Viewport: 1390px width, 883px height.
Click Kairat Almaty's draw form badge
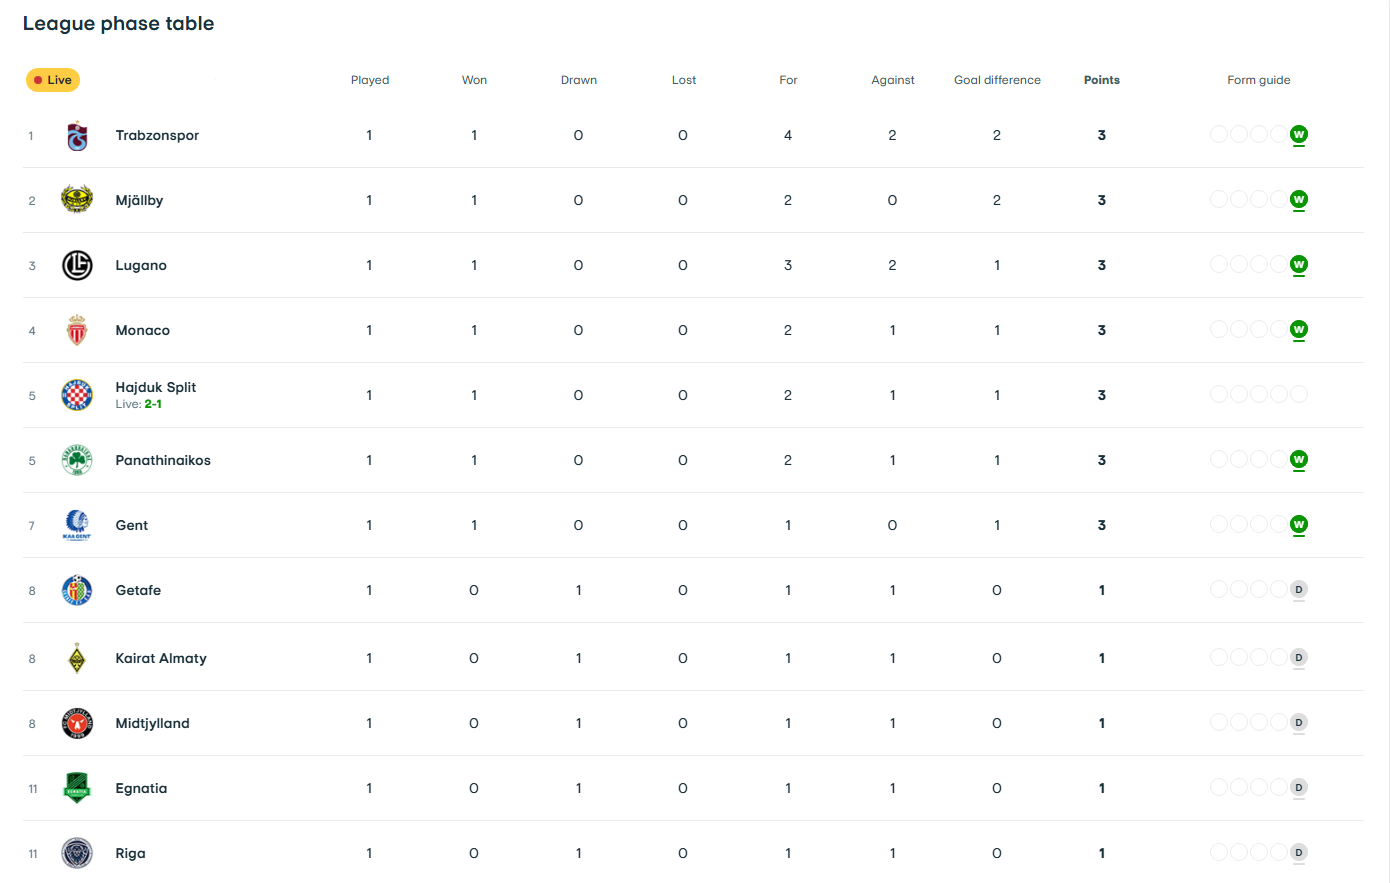tap(1299, 658)
